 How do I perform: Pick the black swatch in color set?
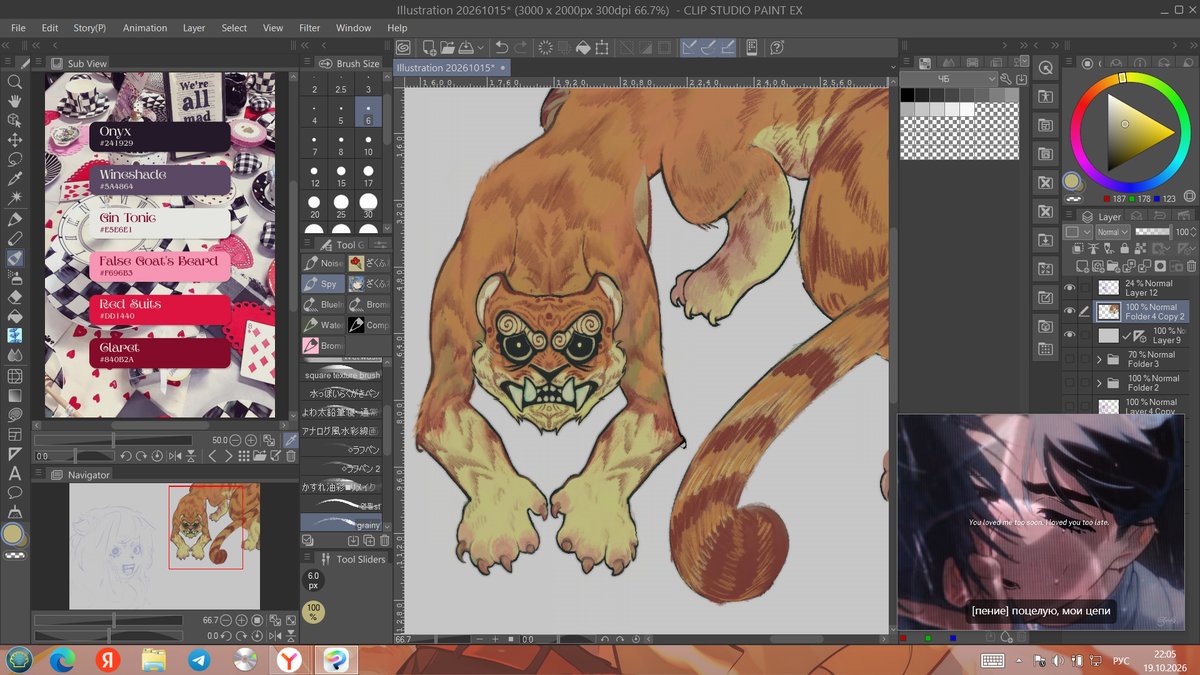click(x=907, y=95)
